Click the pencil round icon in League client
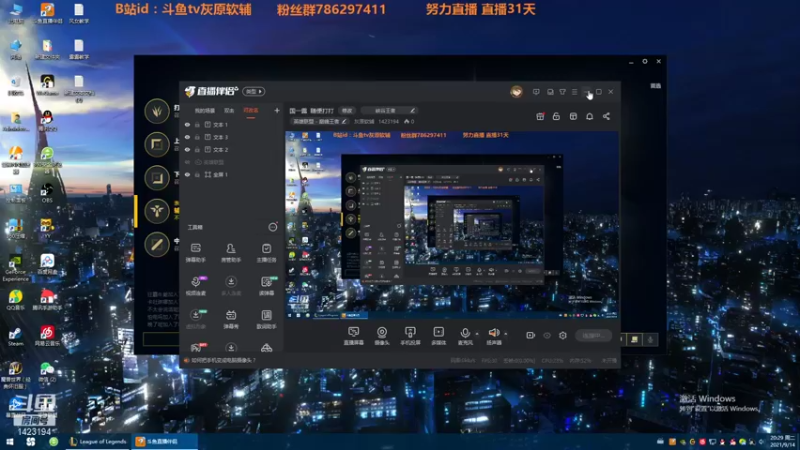The image size is (800, 450). (x=157, y=245)
